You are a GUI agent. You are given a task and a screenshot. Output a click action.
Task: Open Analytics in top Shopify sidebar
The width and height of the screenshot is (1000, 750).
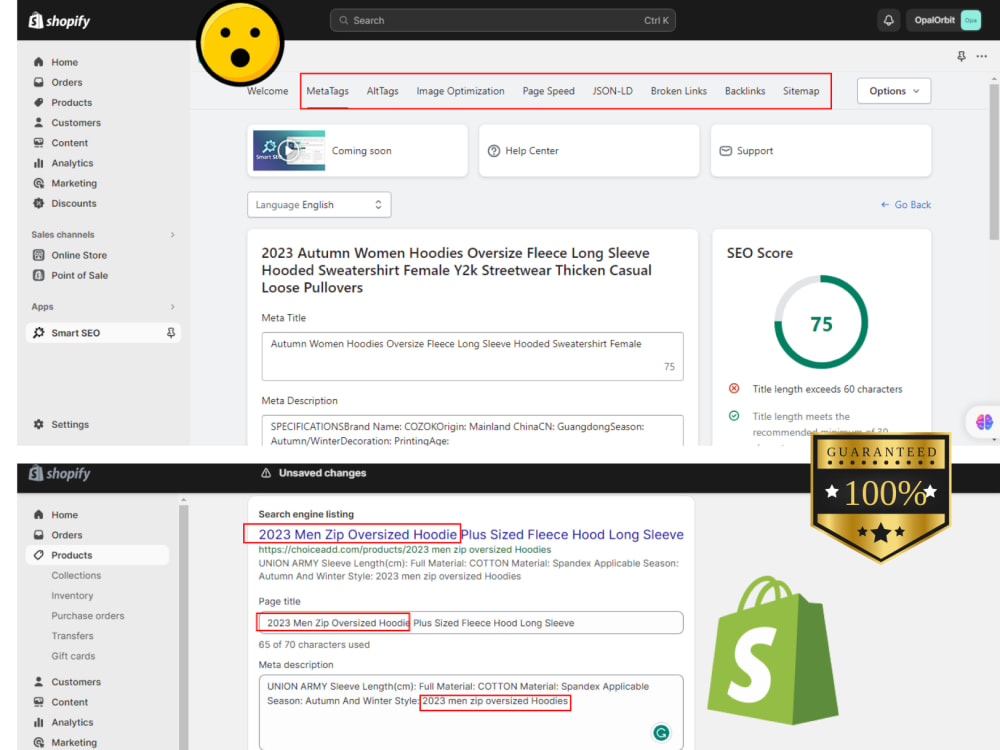point(71,163)
